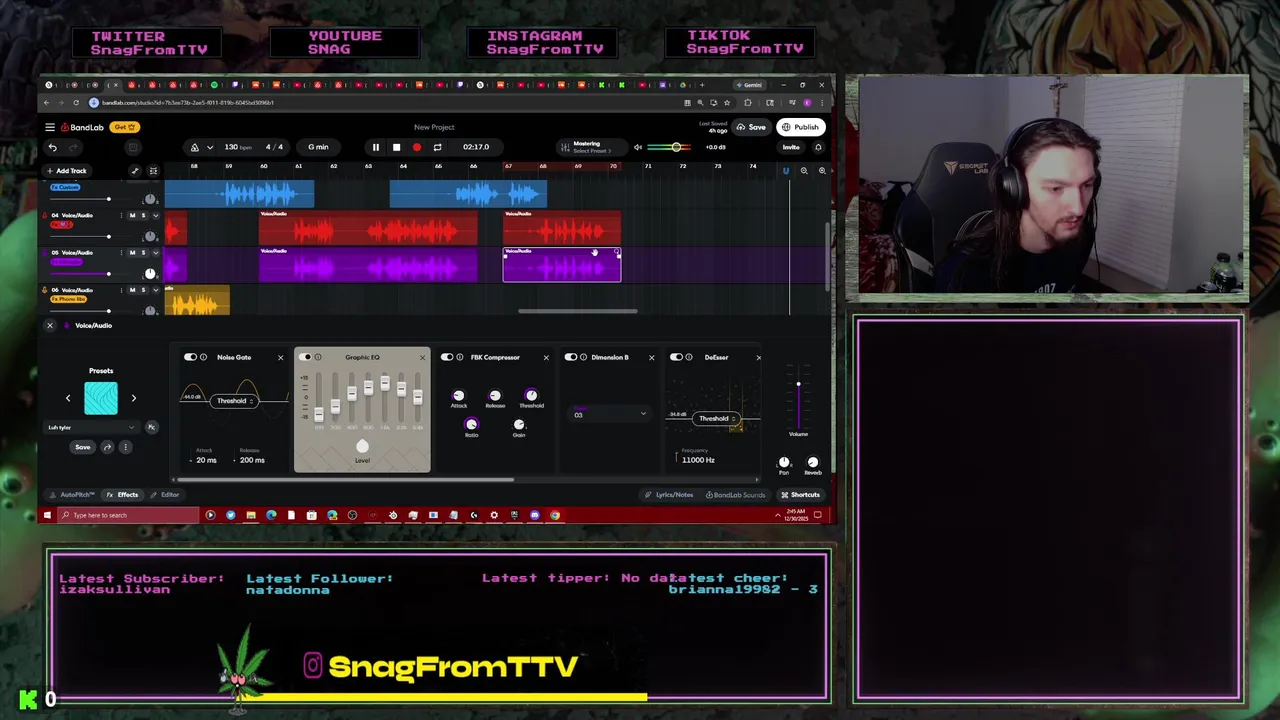The width and height of the screenshot is (1280, 720).
Task: Expand track 04 options chevron
Action: point(154,216)
